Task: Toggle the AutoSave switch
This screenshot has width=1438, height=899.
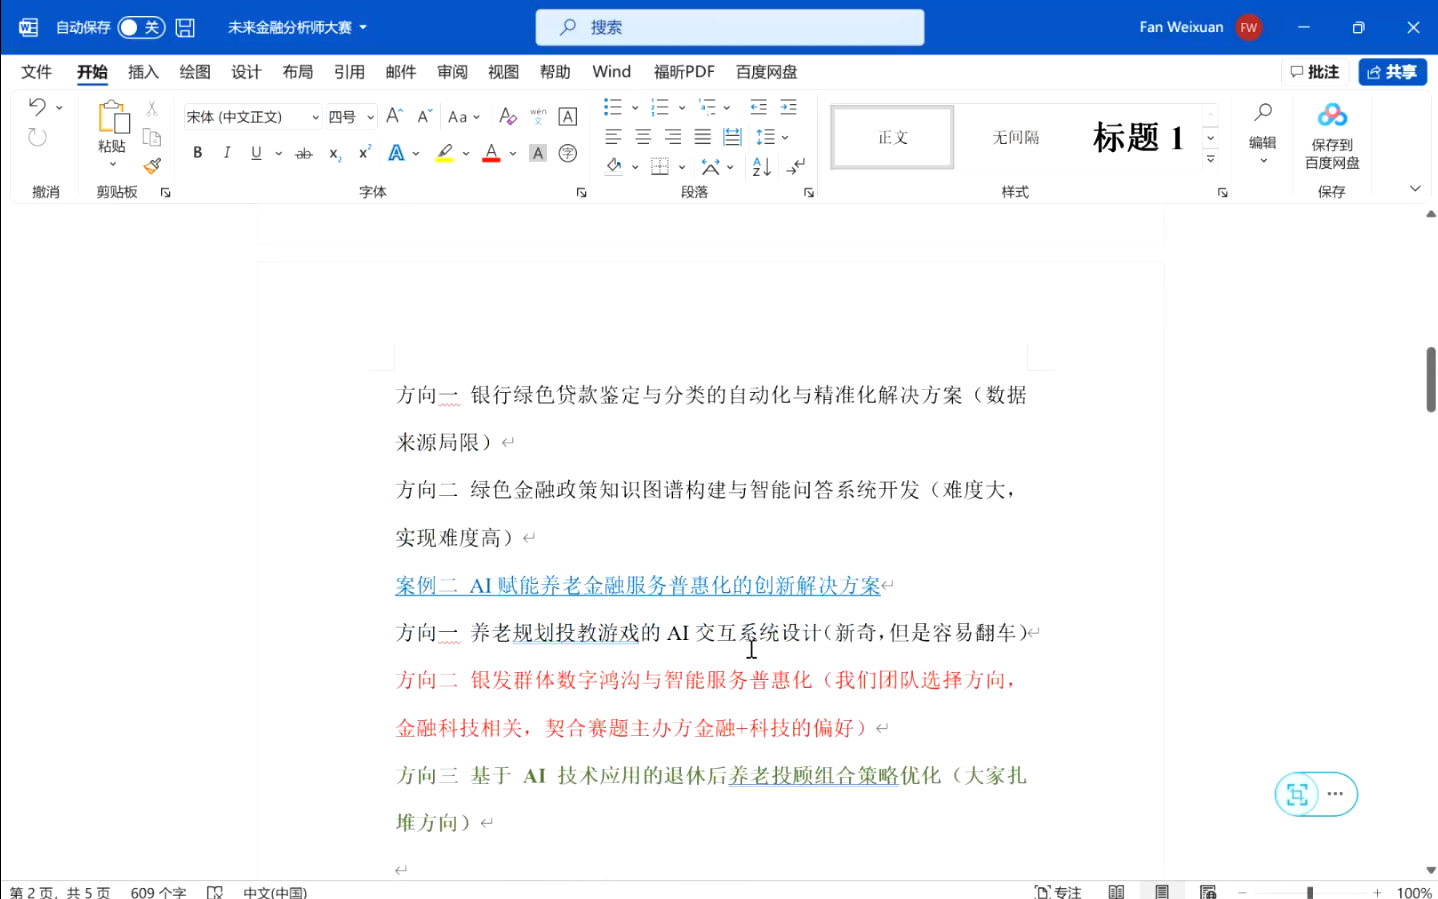Action: pos(141,27)
